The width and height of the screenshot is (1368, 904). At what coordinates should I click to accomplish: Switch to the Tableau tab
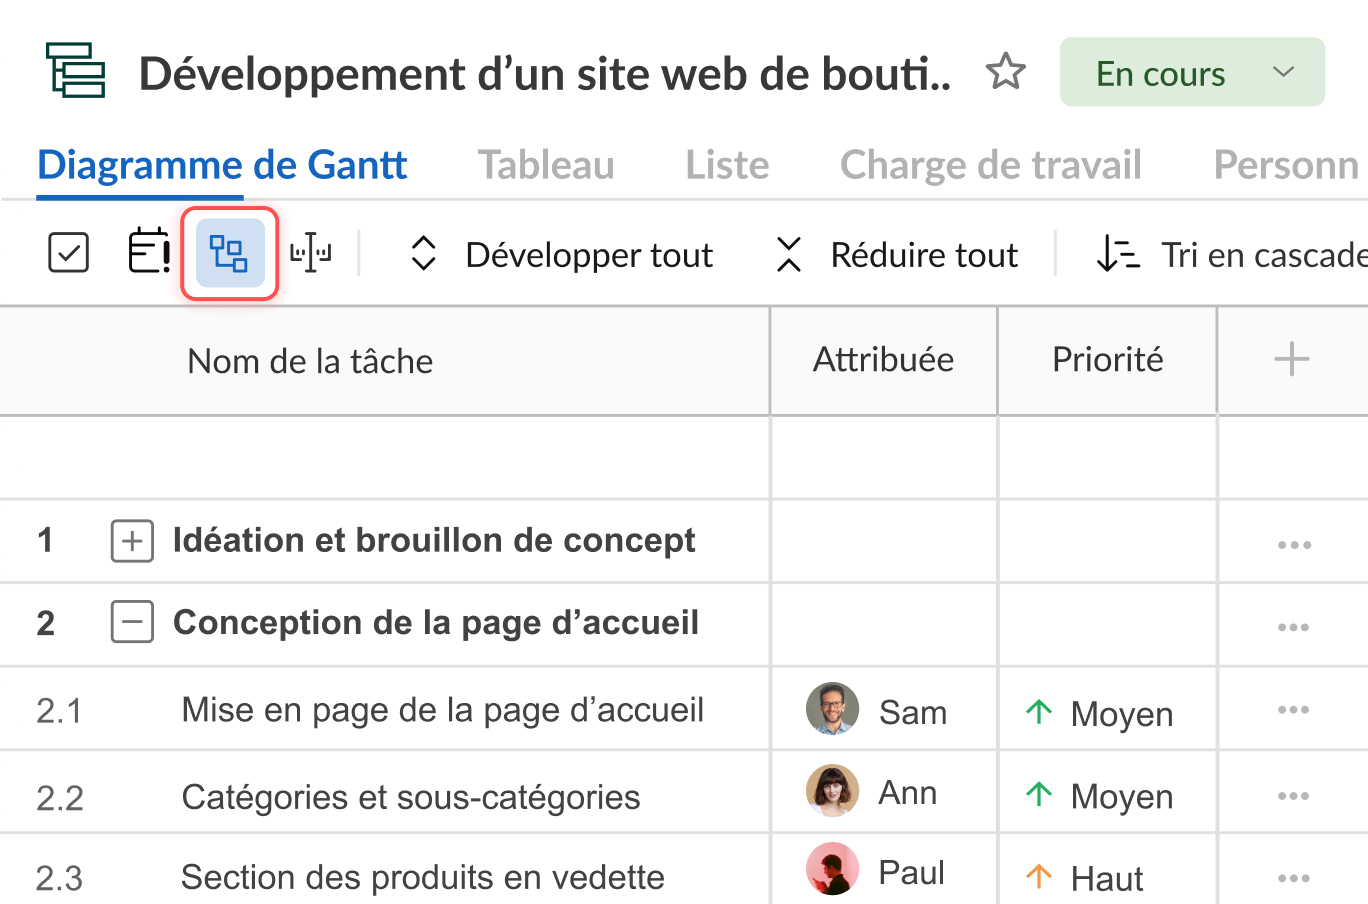[x=545, y=164]
